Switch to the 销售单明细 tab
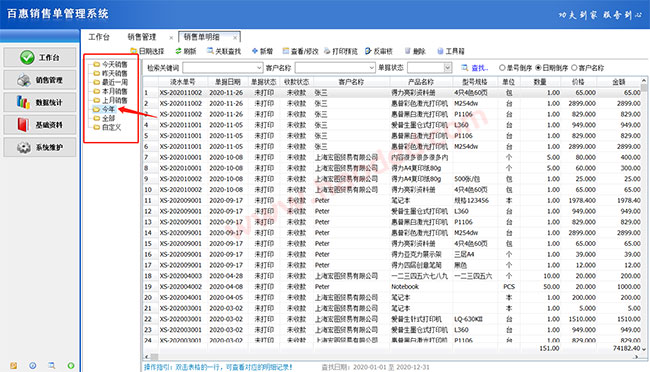Screen dimensions: 650x372 (x=201, y=37)
